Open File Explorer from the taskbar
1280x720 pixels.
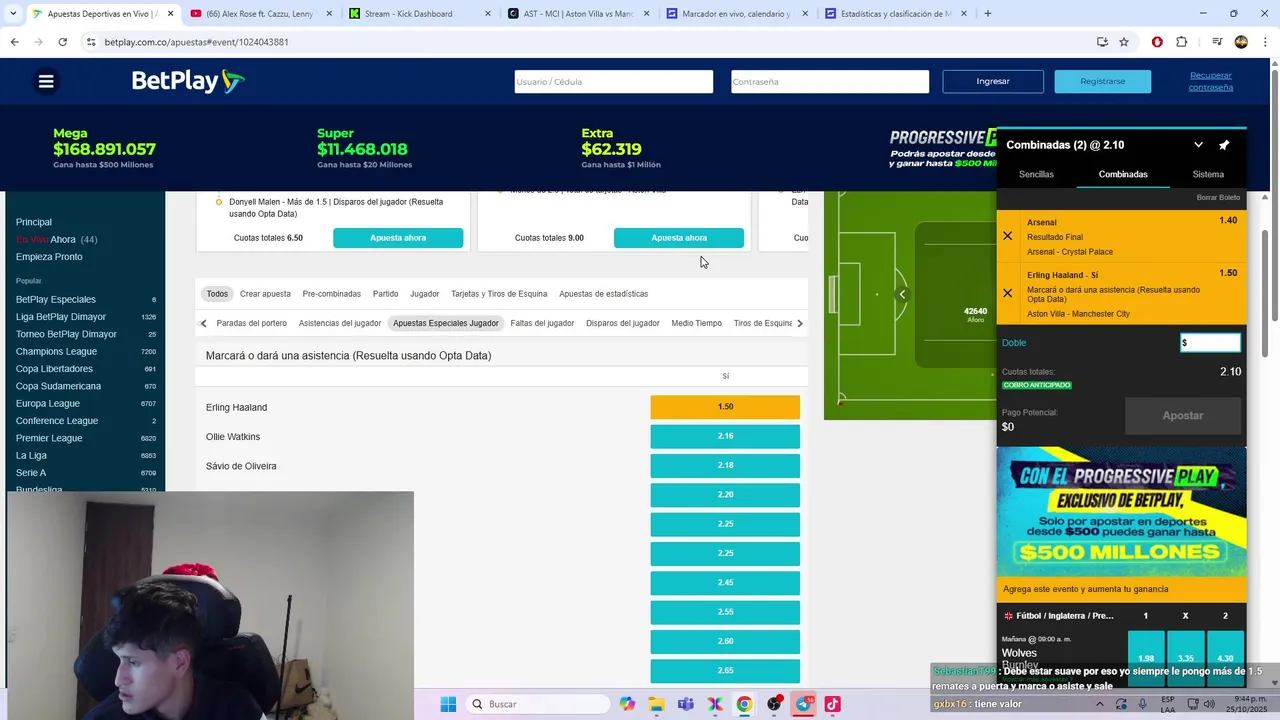pos(656,704)
